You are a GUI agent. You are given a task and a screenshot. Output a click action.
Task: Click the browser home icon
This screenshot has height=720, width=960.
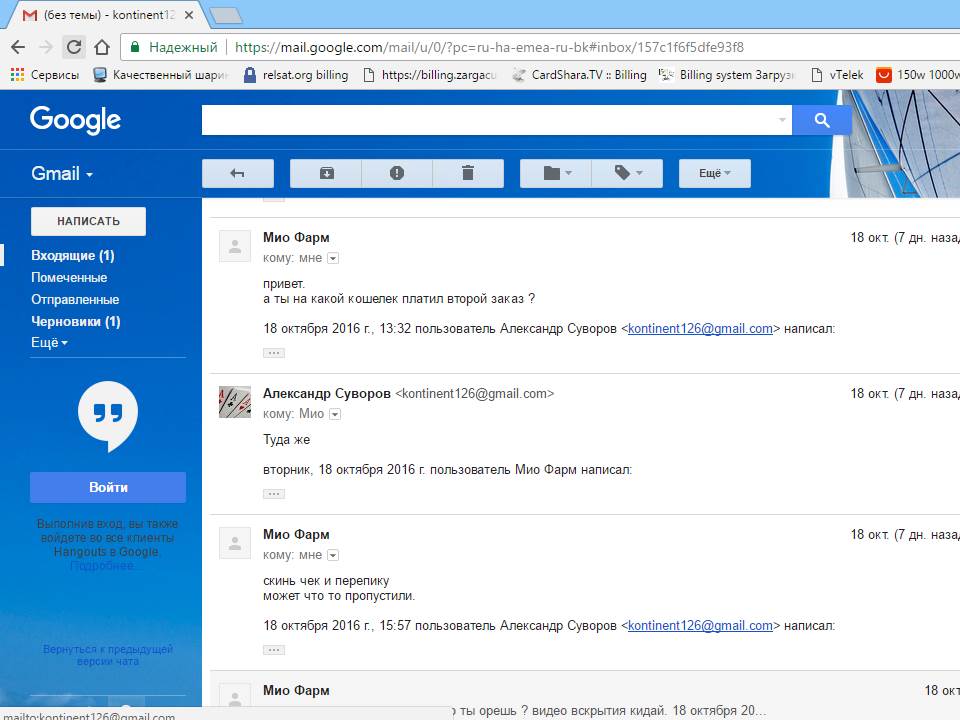101,47
